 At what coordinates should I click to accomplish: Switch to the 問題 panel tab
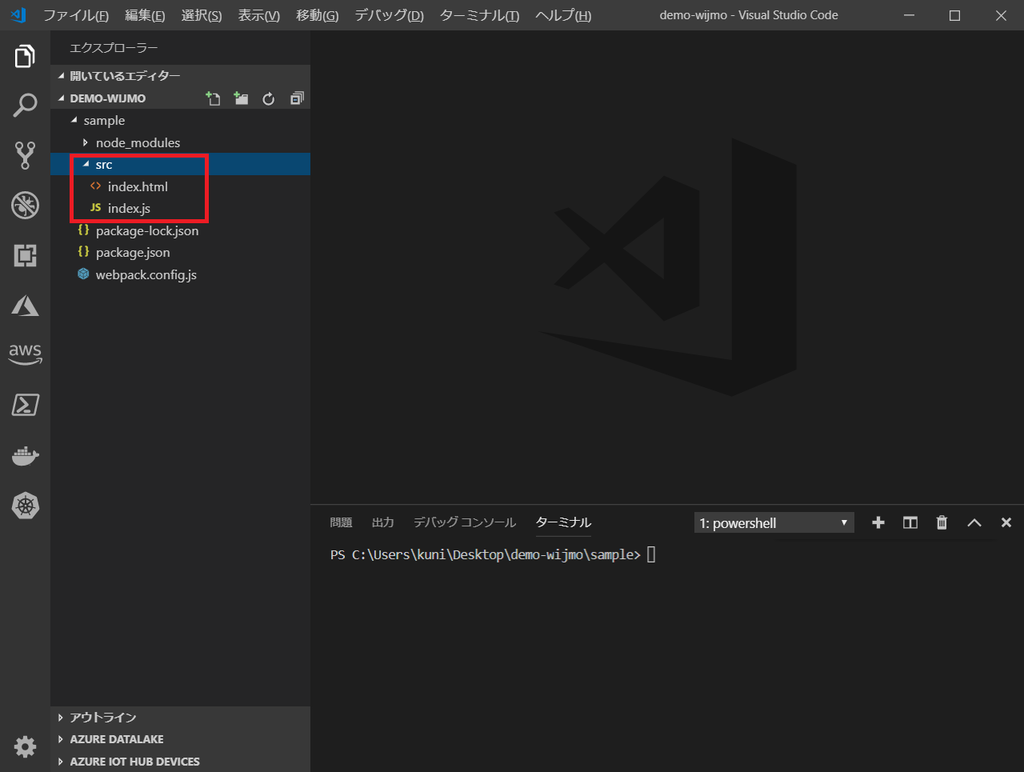point(341,523)
